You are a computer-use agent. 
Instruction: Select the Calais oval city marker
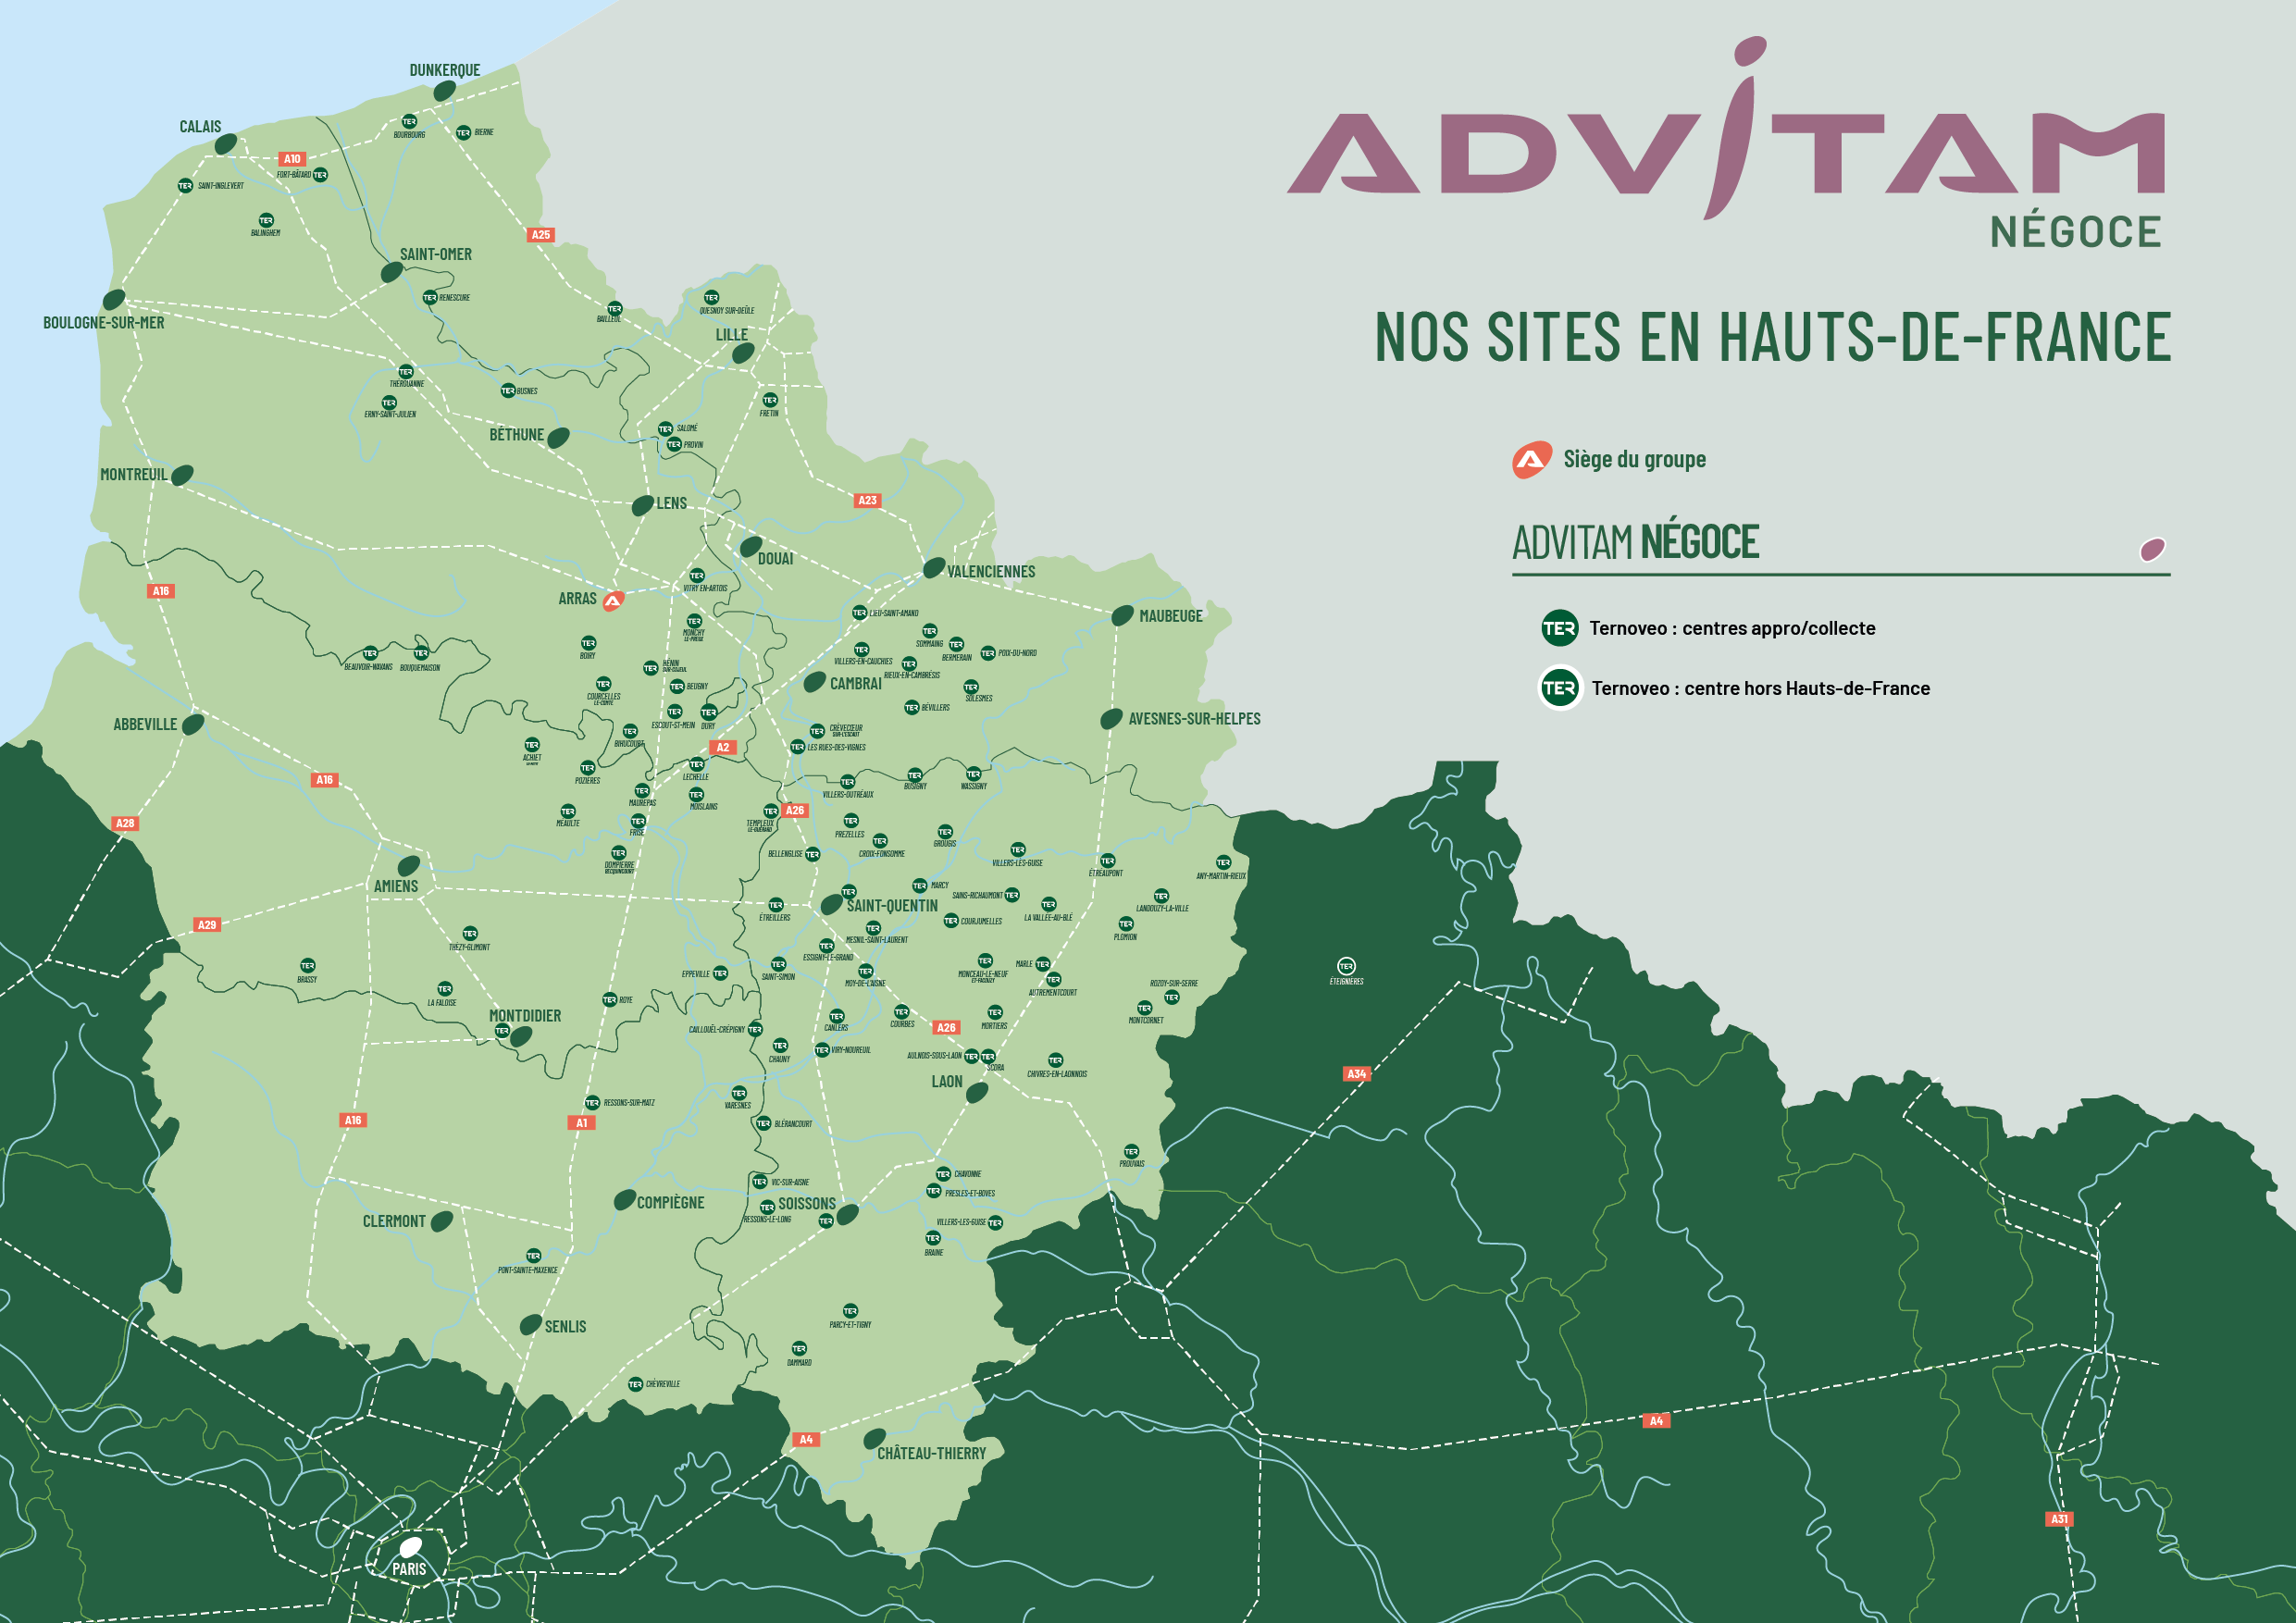(x=226, y=144)
